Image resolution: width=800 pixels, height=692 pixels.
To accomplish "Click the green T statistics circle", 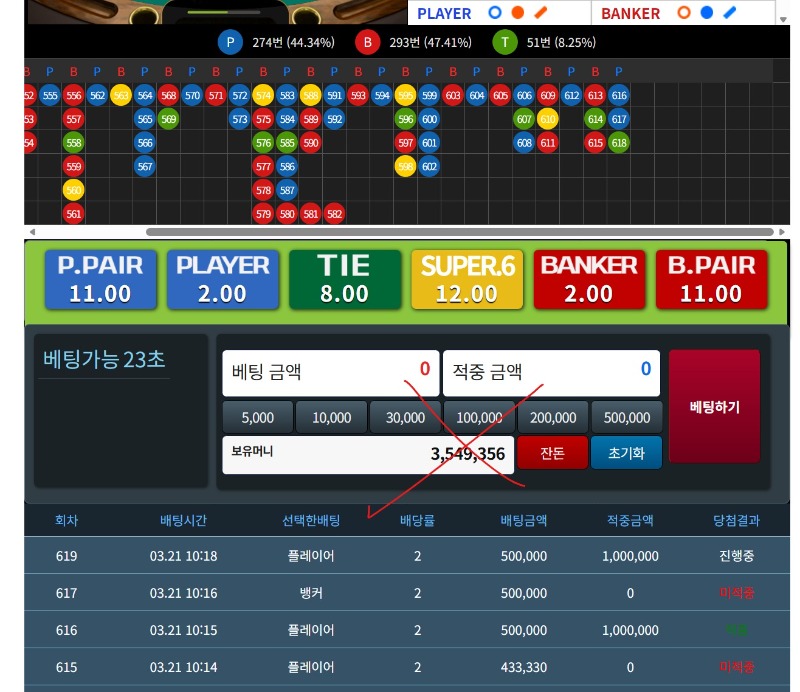I will point(505,43).
